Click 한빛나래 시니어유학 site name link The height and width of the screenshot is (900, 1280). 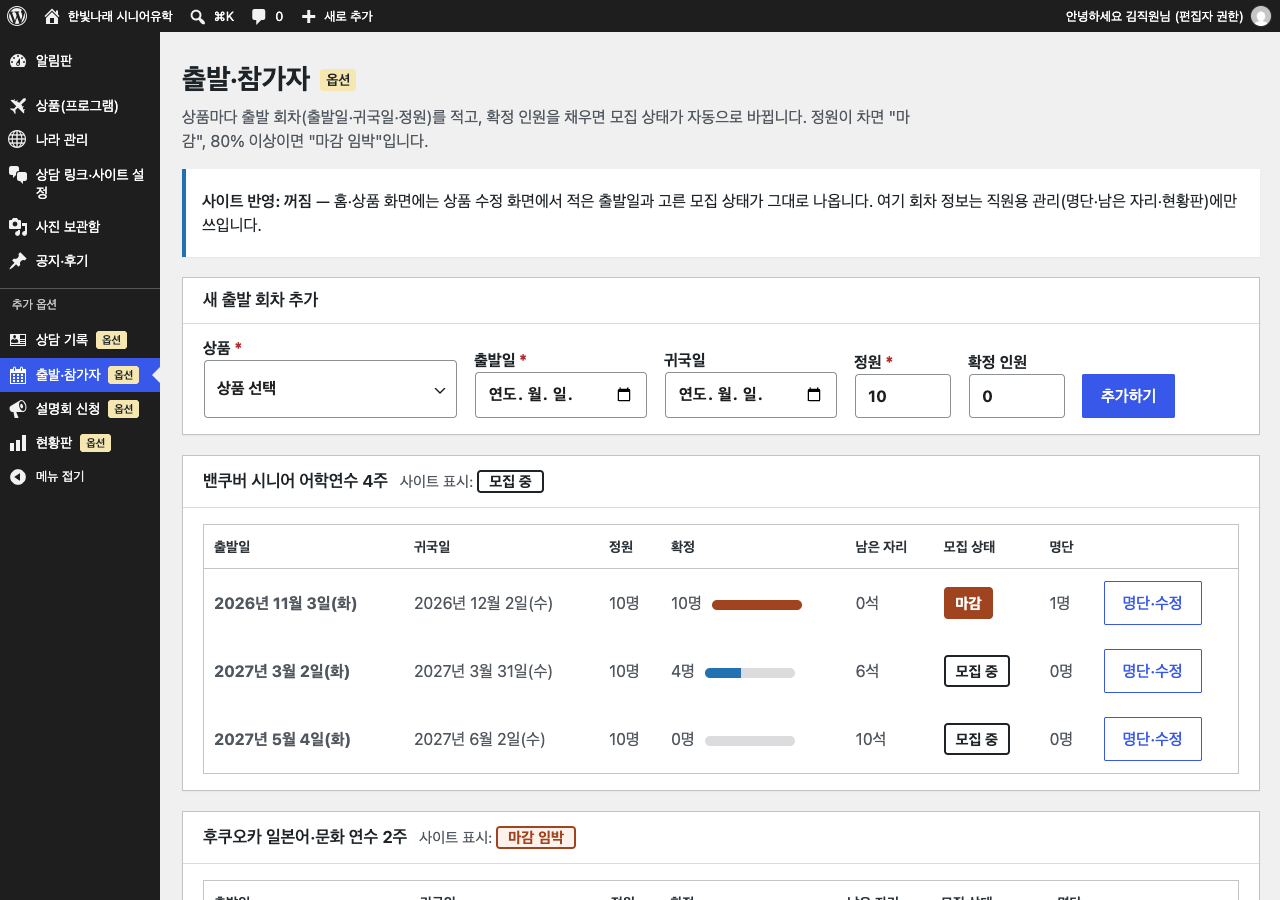pos(120,16)
